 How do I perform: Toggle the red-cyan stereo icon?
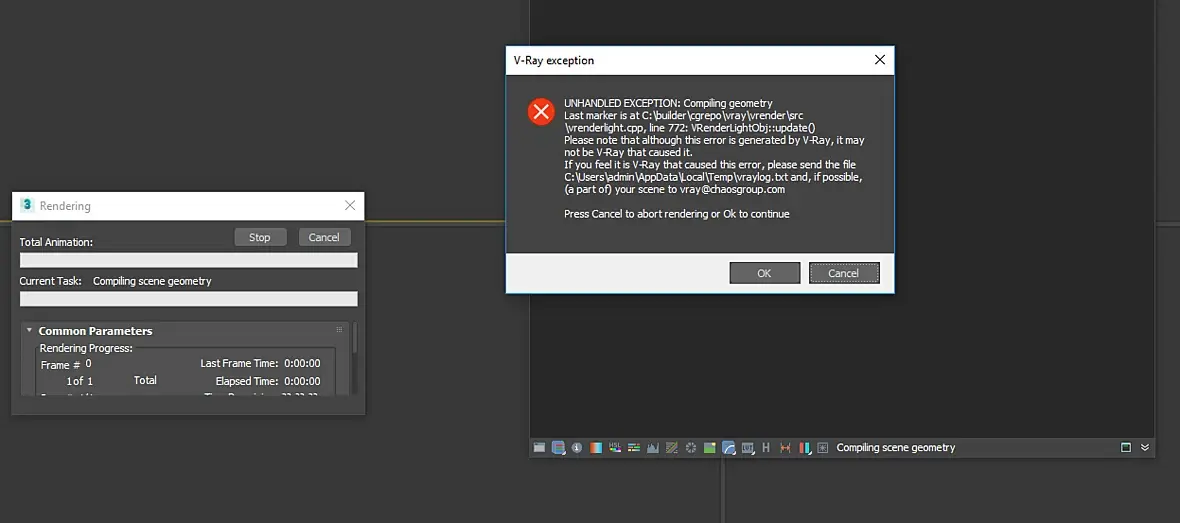(805, 447)
